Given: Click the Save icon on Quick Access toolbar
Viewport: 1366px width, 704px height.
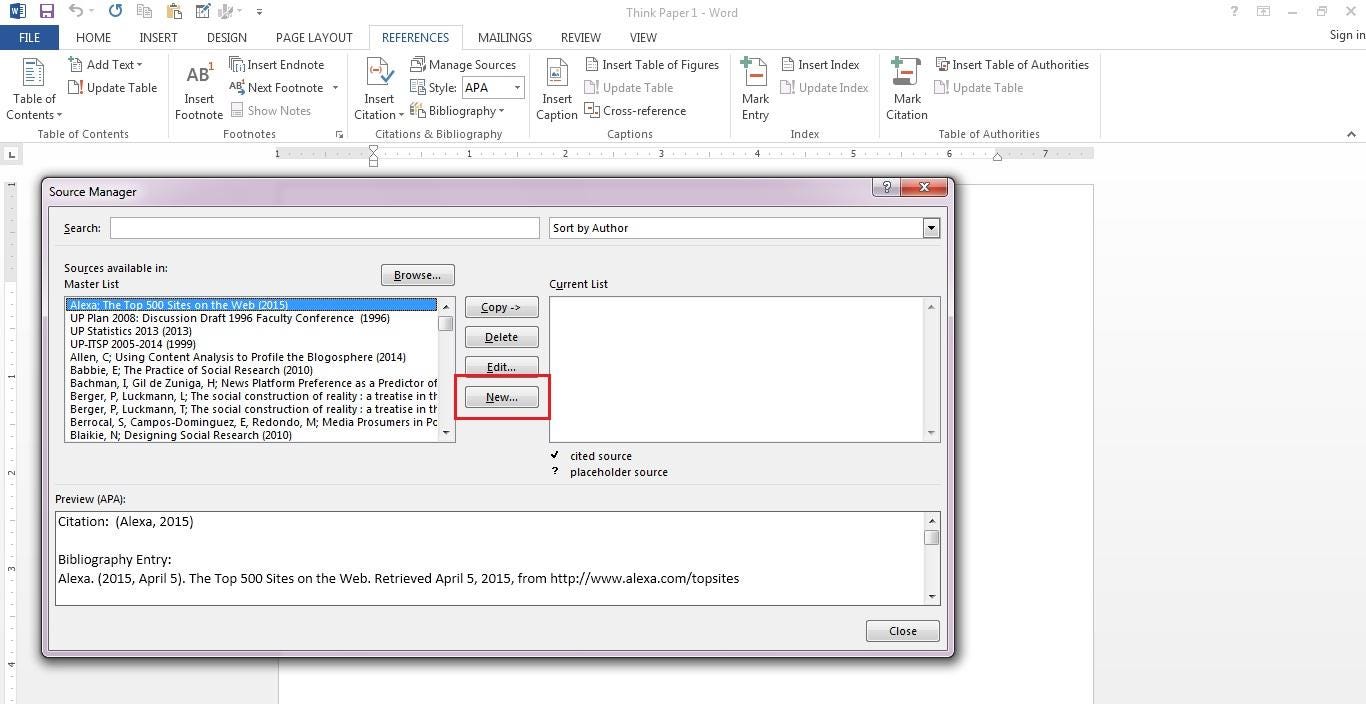Looking at the screenshot, I should [46, 12].
